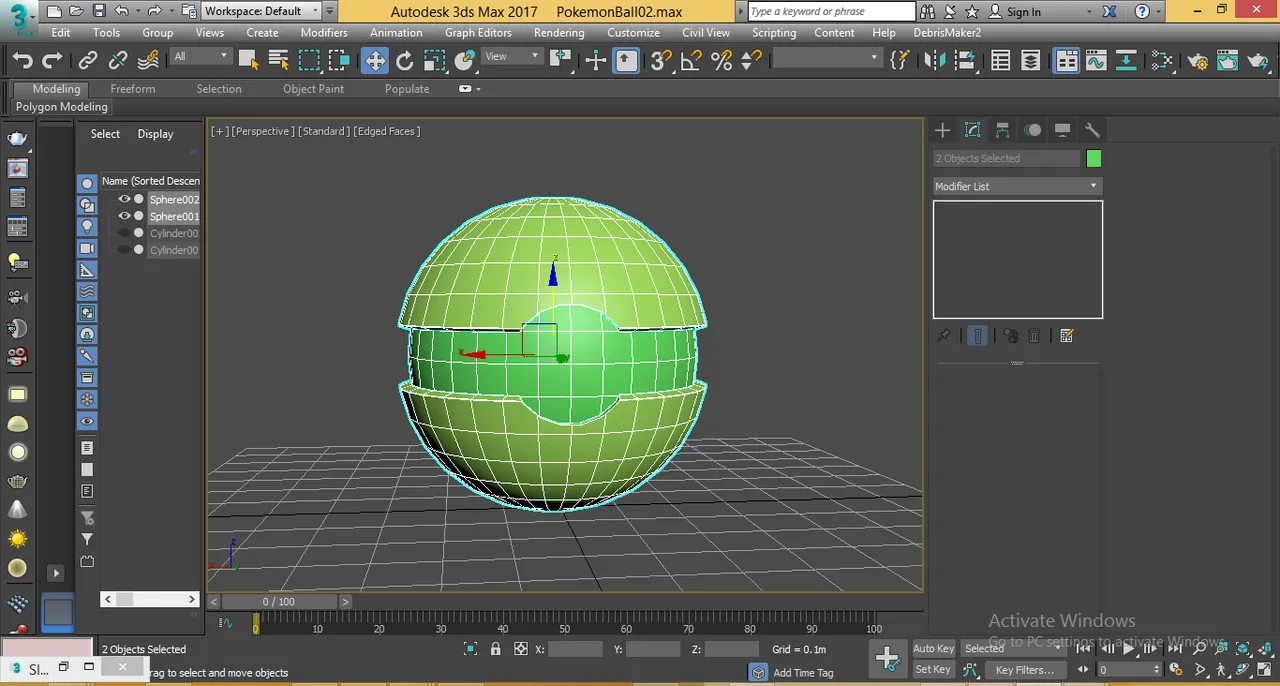Image resolution: width=1280 pixels, height=686 pixels.
Task: Toggle the Scene Explorer button
Action: [1001, 61]
